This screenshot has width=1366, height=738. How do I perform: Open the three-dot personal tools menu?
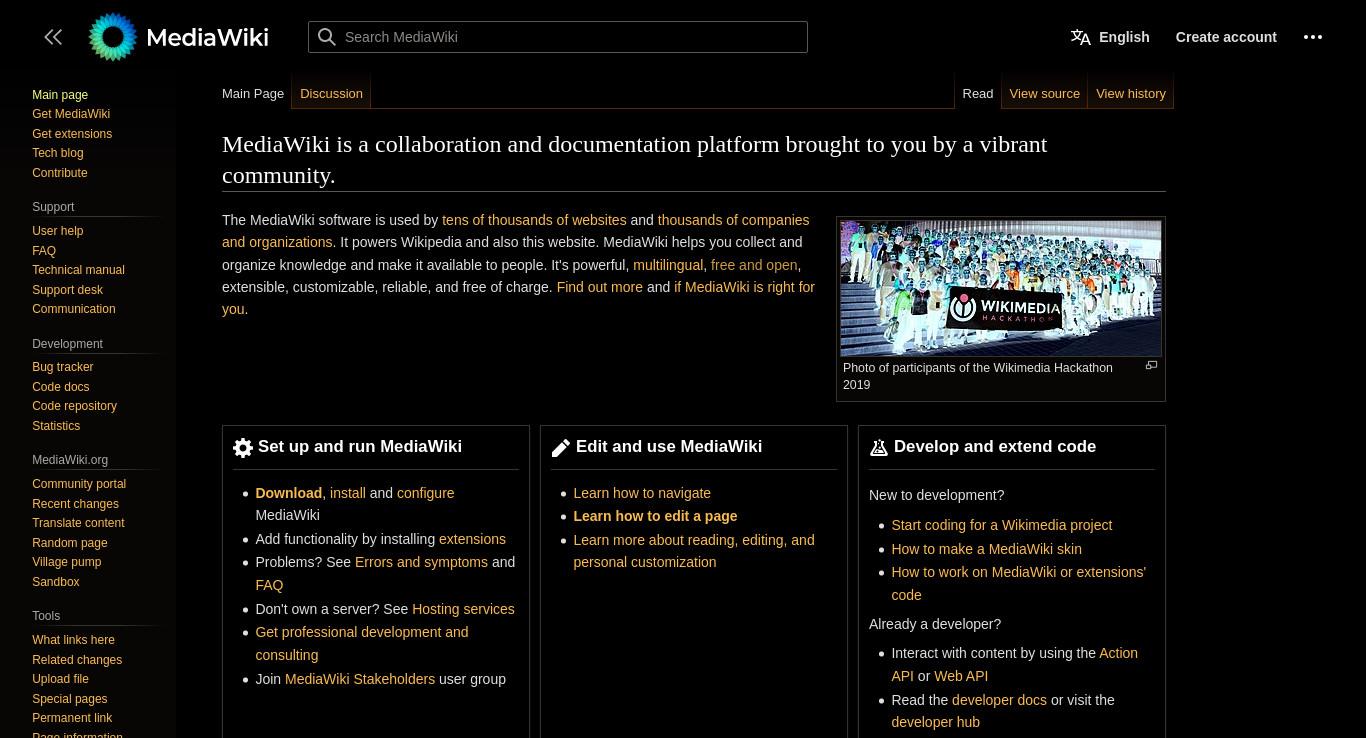coord(1313,37)
